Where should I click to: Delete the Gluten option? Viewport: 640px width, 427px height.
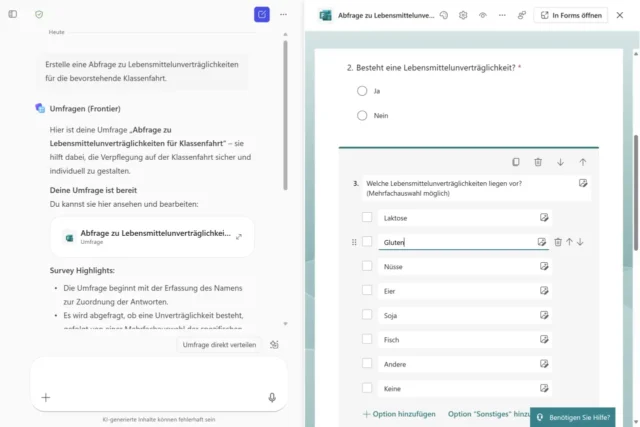click(x=558, y=242)
